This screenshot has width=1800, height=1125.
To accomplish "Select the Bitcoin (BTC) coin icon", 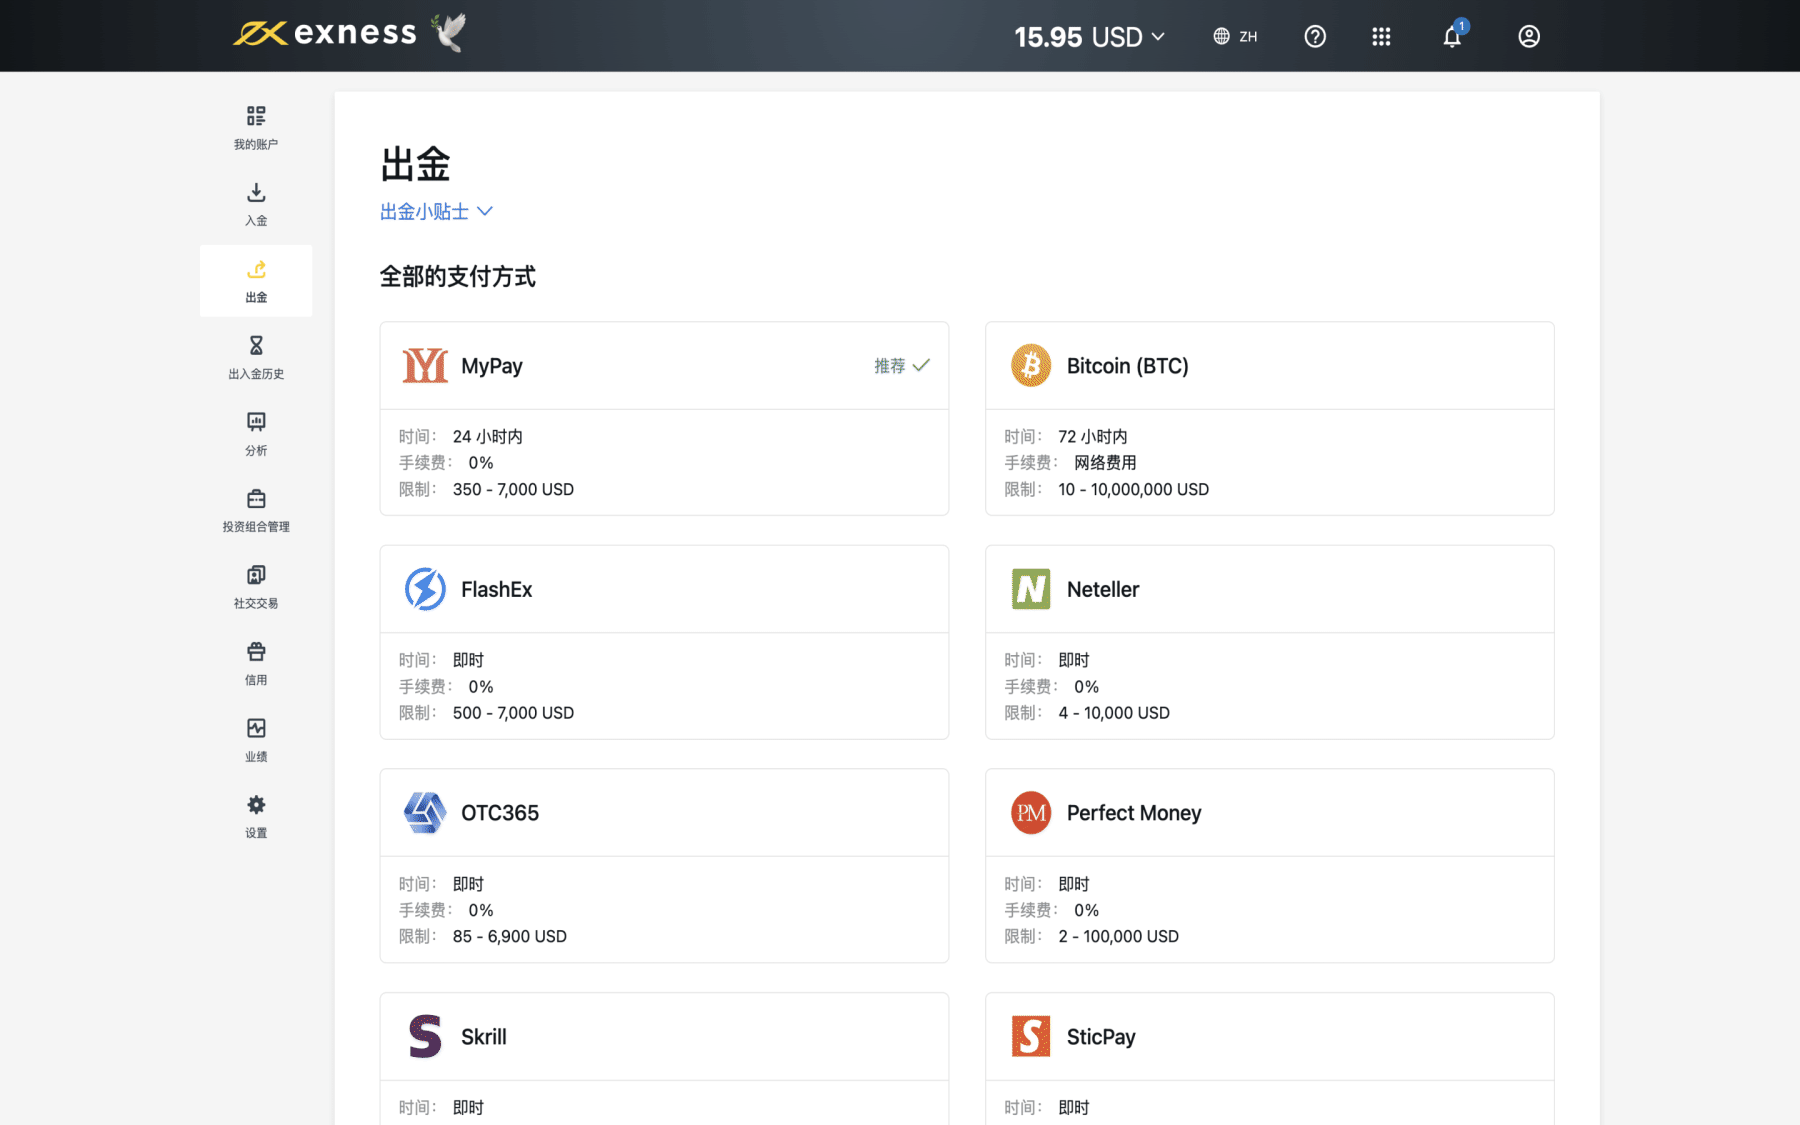I will (1030, 366).
